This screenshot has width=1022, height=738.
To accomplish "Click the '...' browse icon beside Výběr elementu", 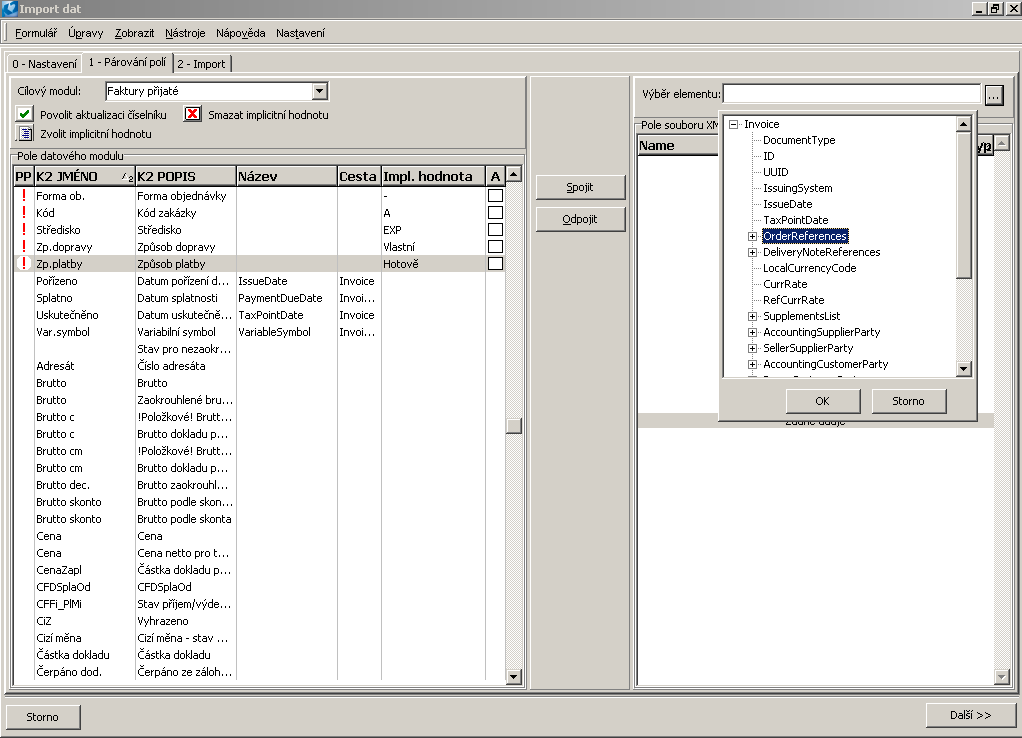I will point(993,93).
